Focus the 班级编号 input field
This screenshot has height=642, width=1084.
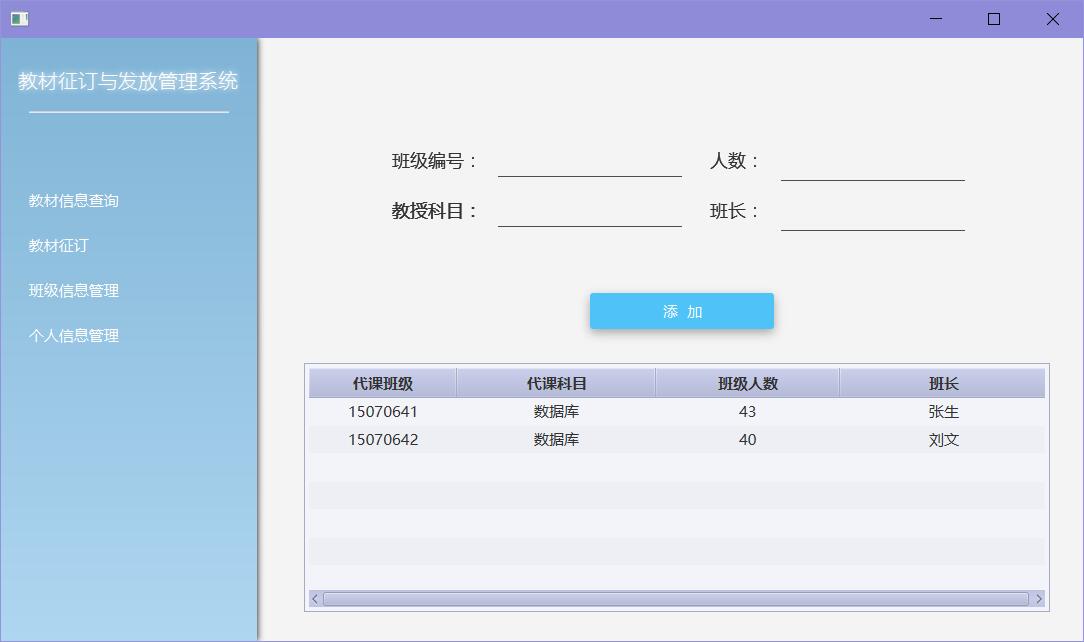590,162
